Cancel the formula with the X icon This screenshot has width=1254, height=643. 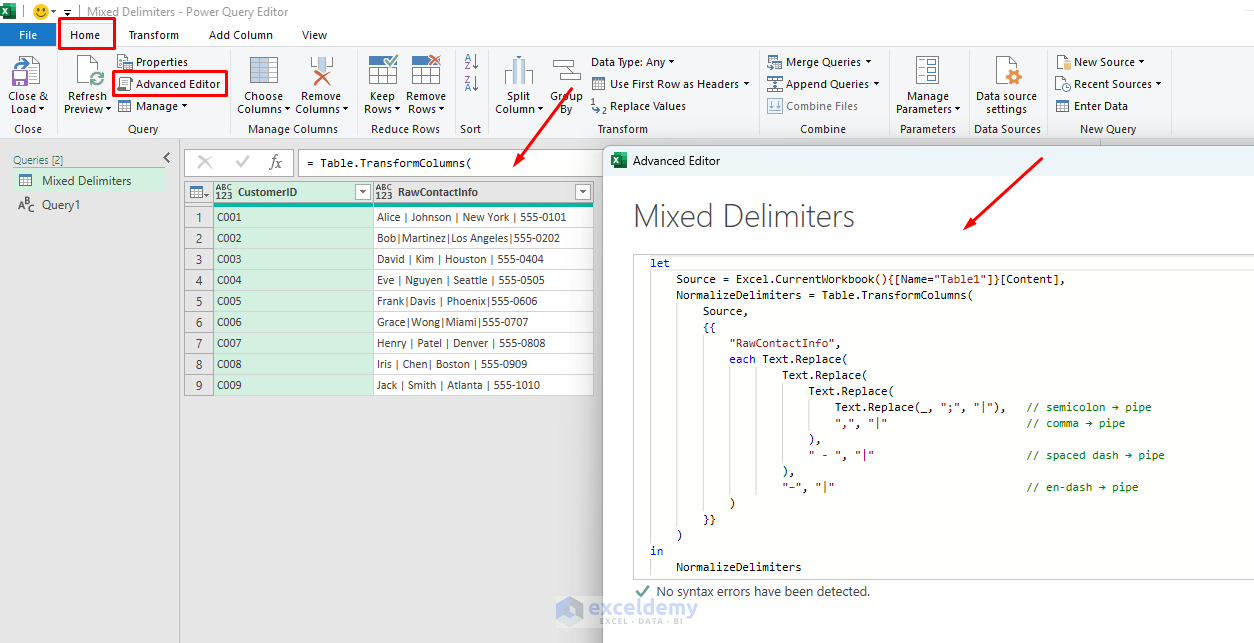click(205, 162)
